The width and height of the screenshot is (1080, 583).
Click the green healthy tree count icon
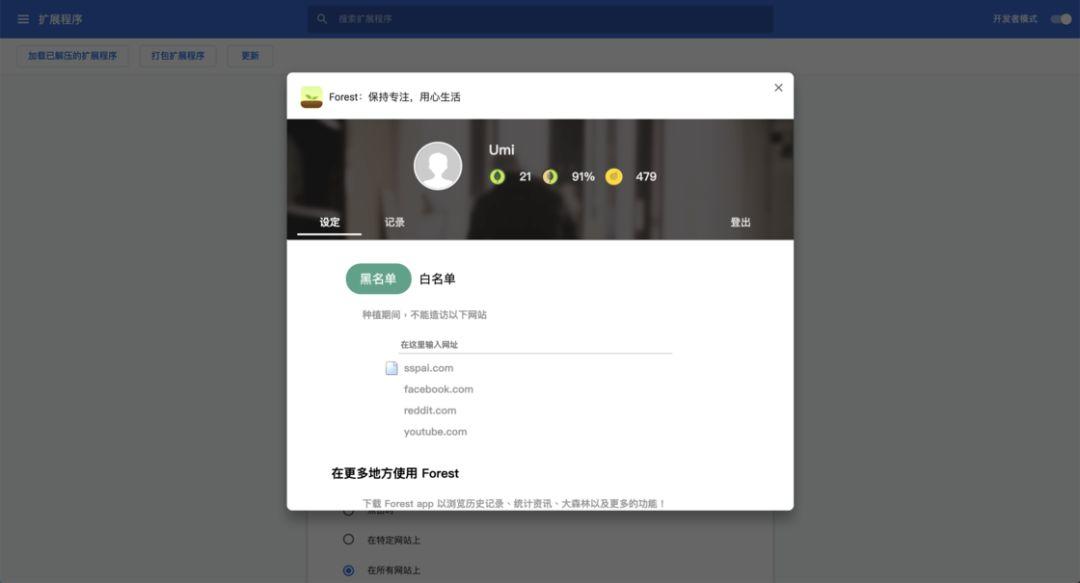pyautogui.click(x=497, y=177)
